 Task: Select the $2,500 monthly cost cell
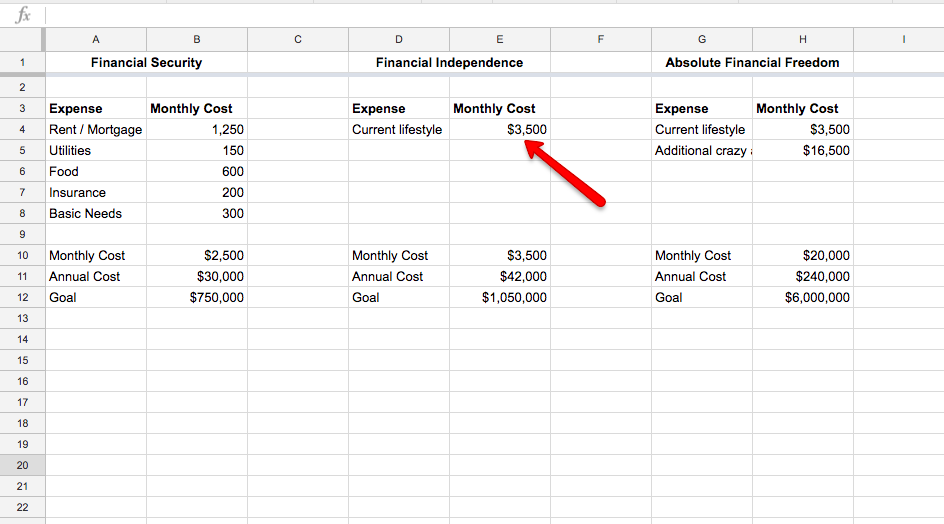coord(197,255)
